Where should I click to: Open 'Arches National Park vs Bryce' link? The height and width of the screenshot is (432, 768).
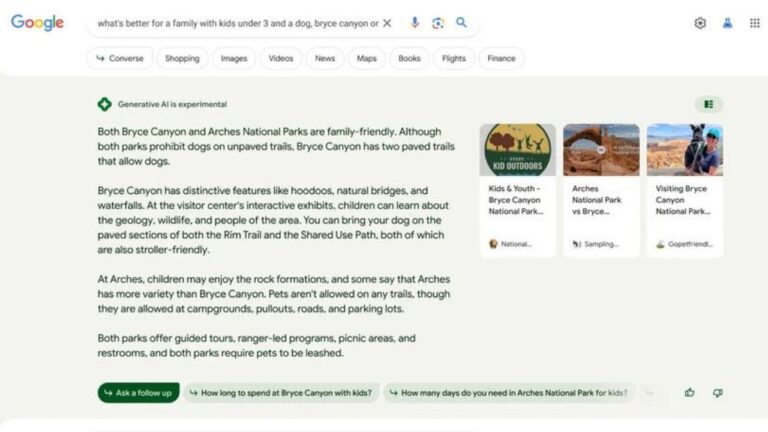click(596, 200)
